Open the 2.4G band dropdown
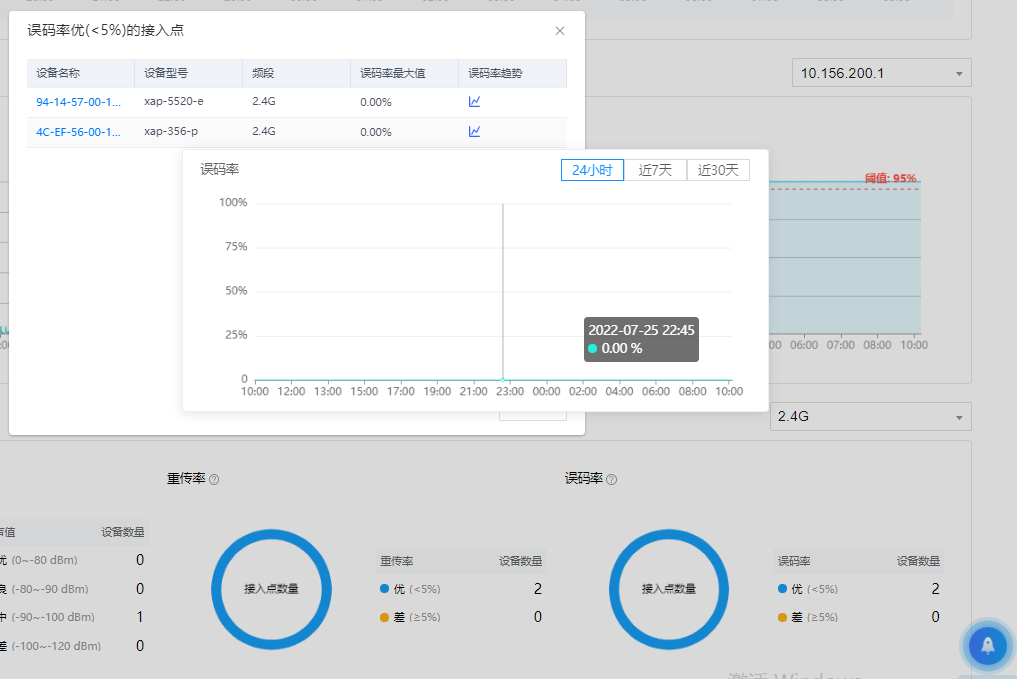 tap(870, 416)
